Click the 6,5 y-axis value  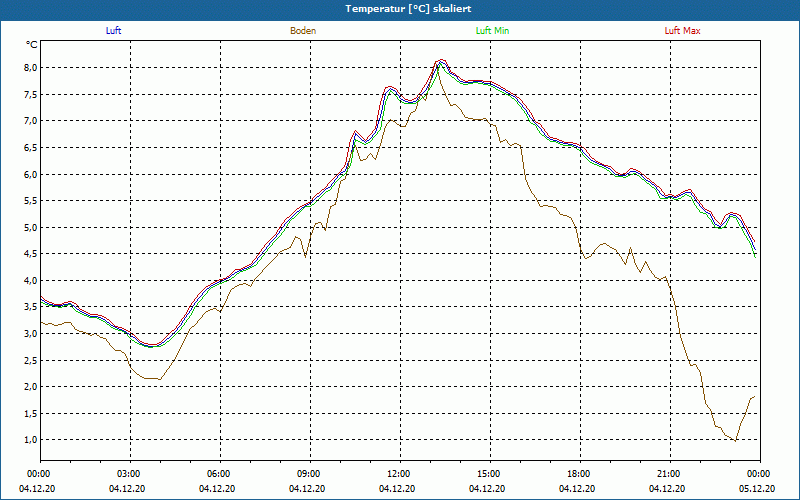(31, 147)
